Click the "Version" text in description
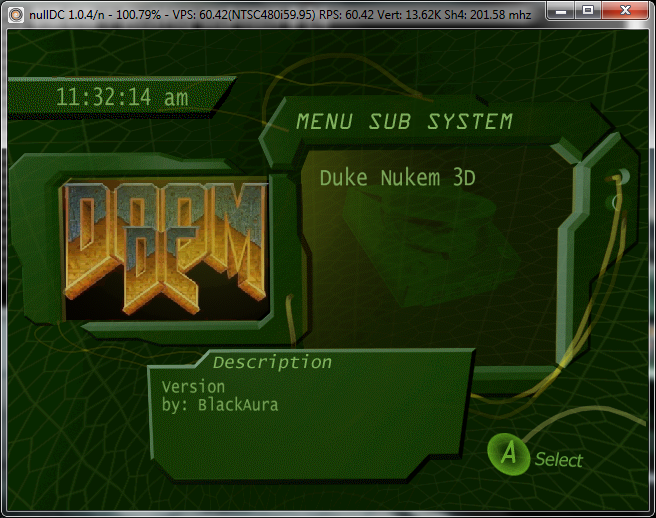The image size is (656, 518). 193,387
